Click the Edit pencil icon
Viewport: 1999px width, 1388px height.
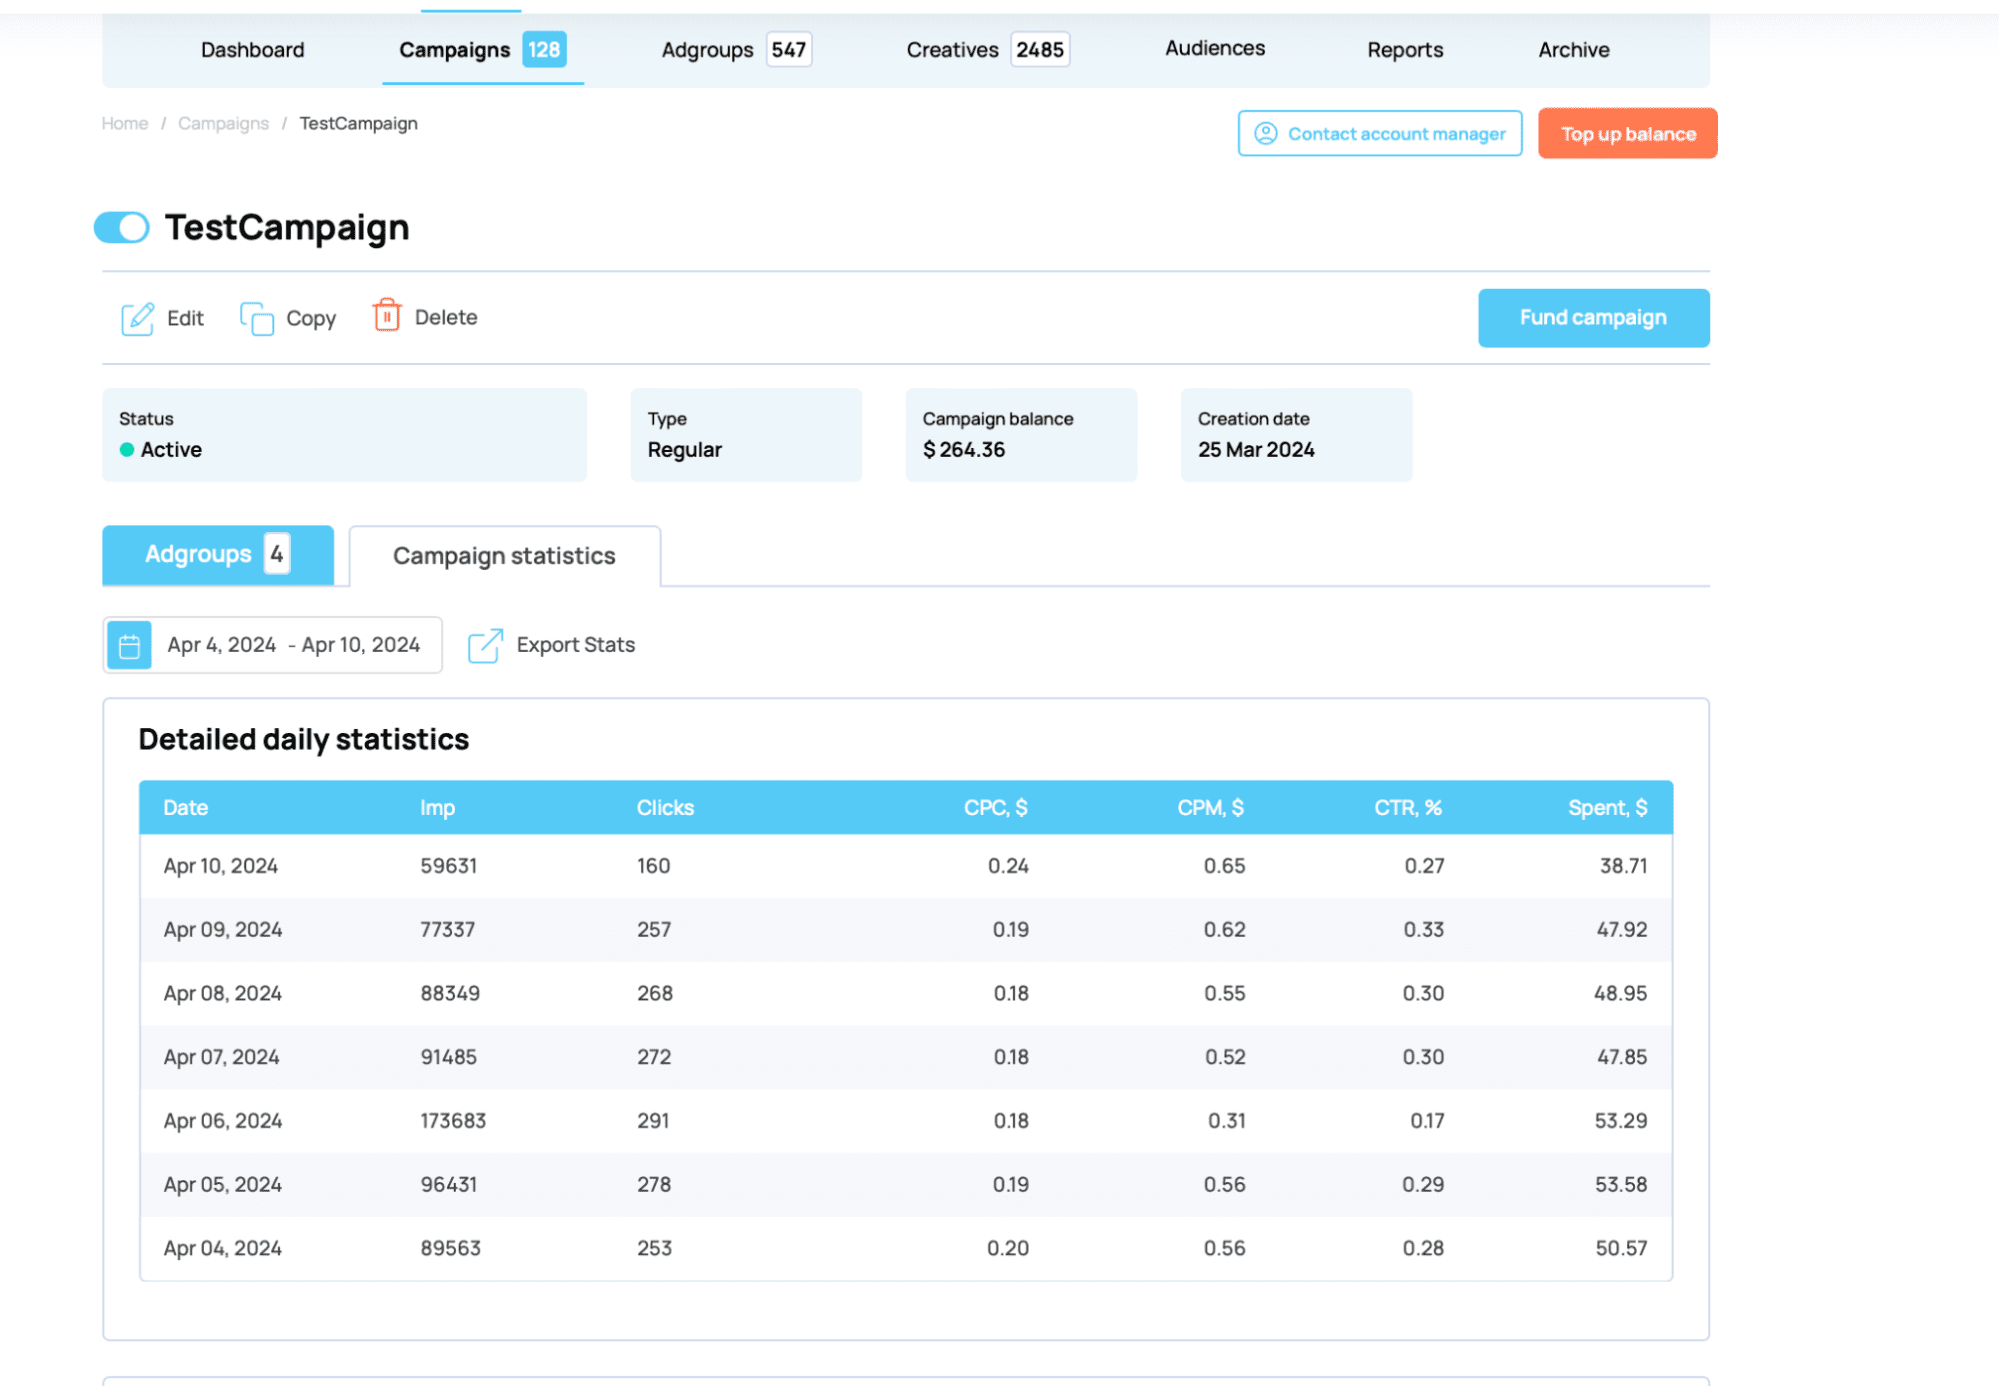[137, 318]
